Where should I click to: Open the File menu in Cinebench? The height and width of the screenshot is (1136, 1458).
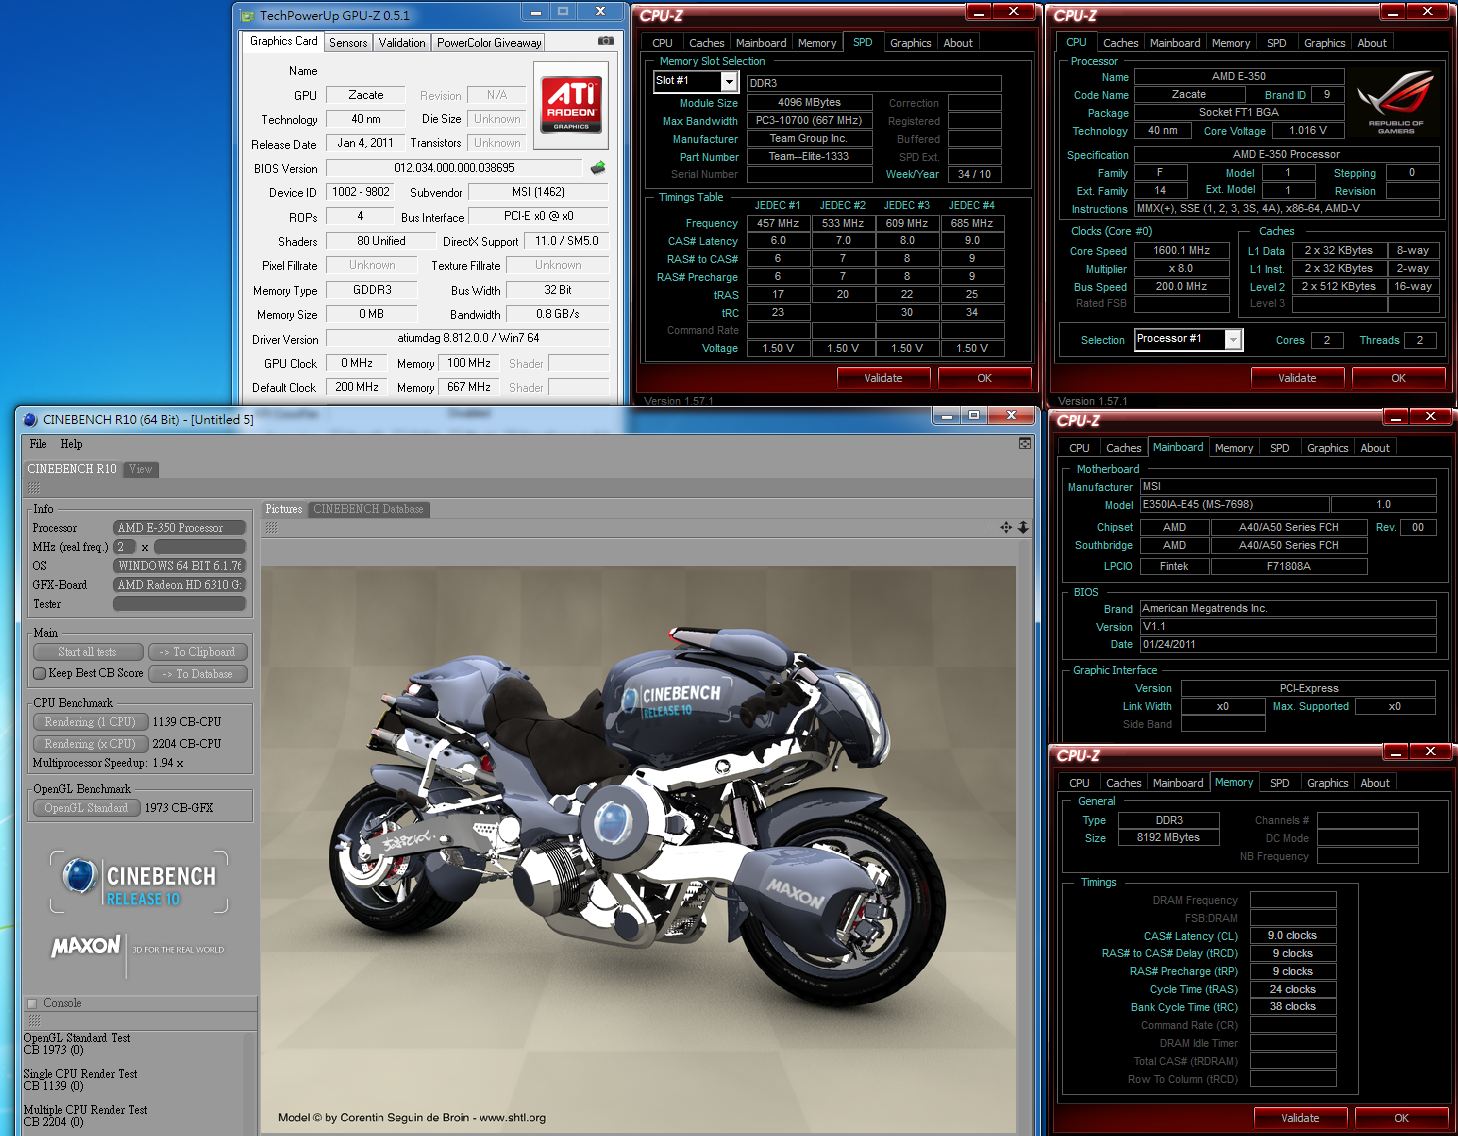[x=38, y=444]
